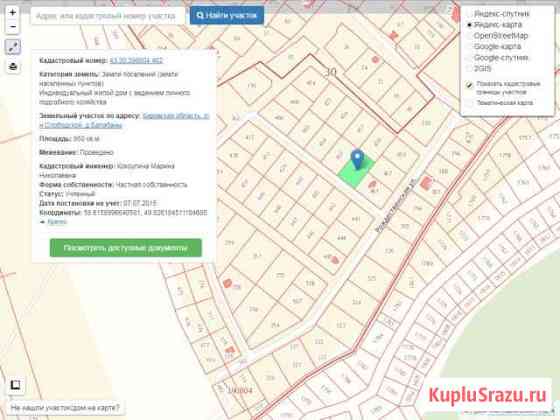Enable the Тематическая карта checkbox
560x420 pixels.
tap(469, 103)
